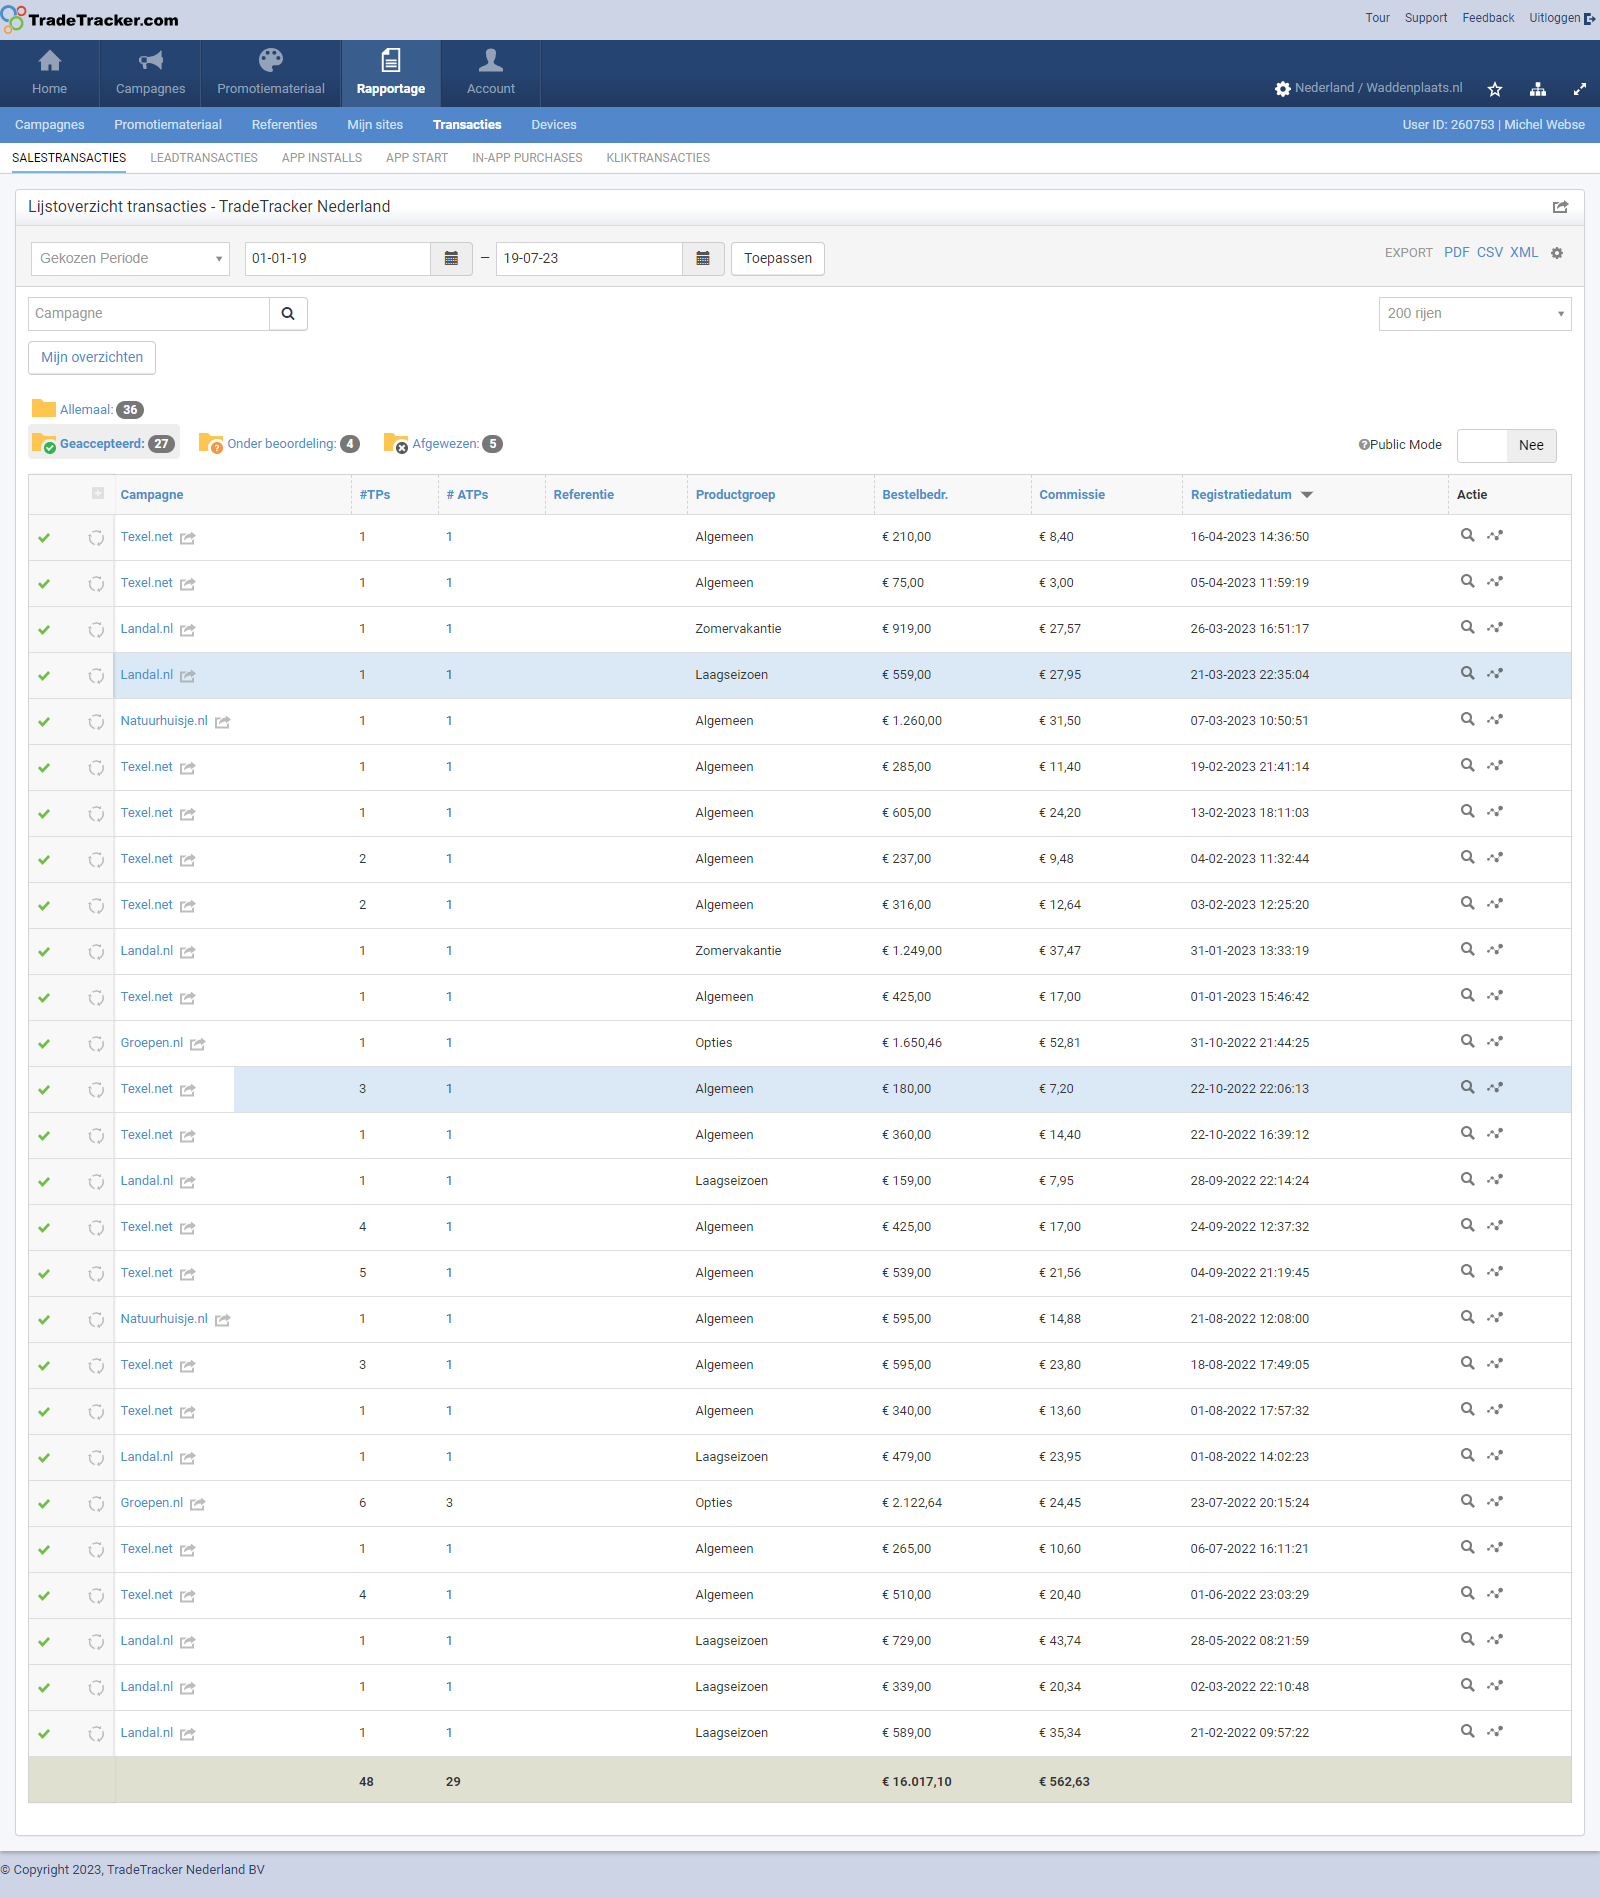Show Allemaal transactions folder
This screenshot has width=1600, height=1898.
(88, 410)
